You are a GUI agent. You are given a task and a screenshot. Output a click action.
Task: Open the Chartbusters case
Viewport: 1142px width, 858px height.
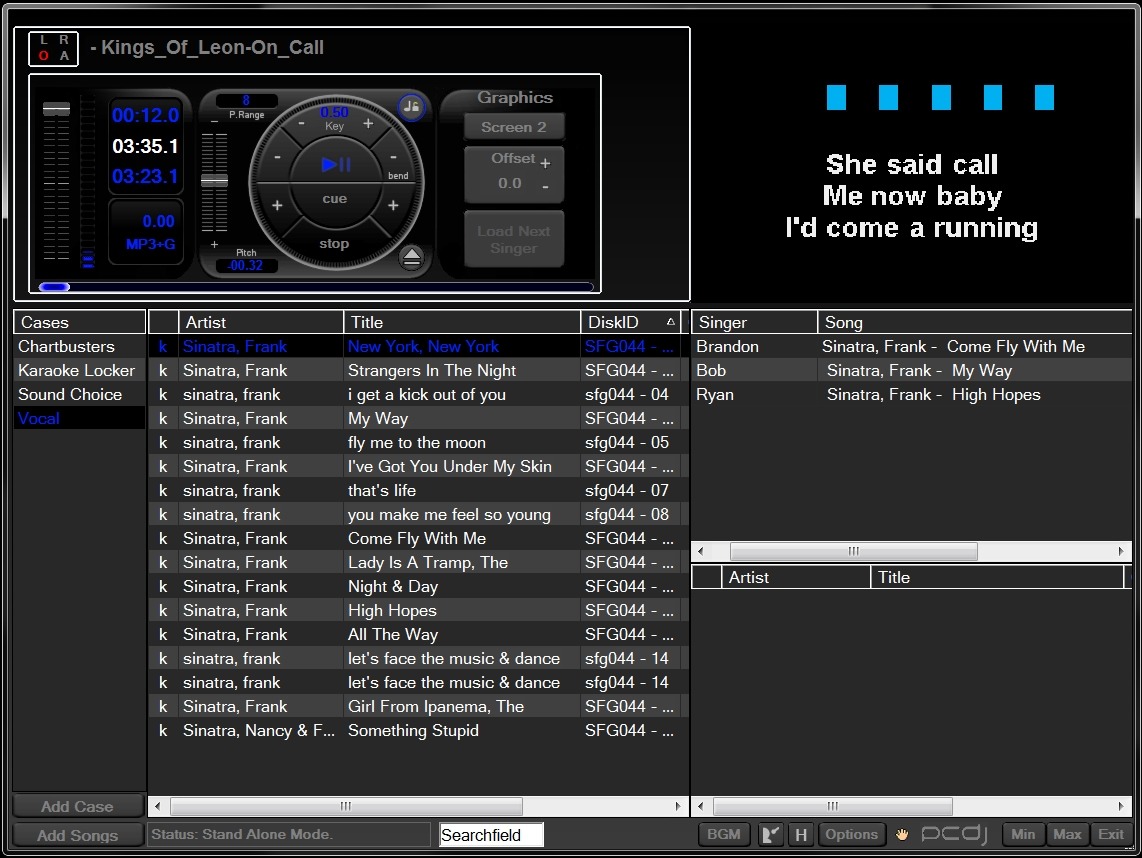click(x=66, y=346)
